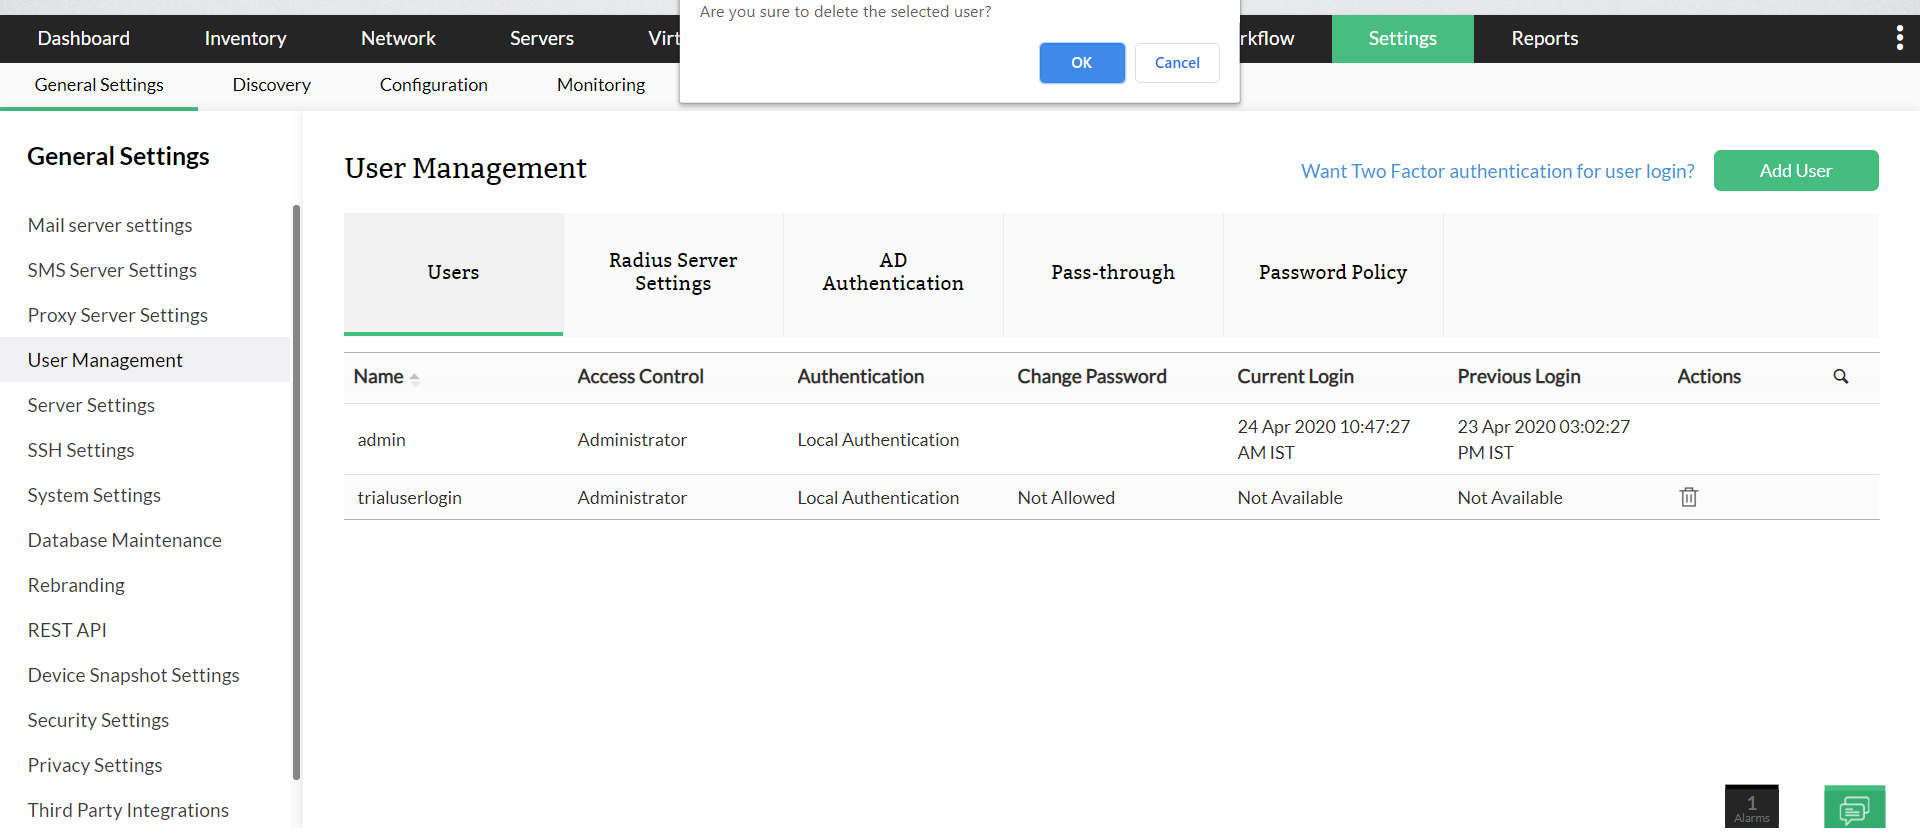Cancel the delete user dialog
Image resolution: width=1920 pixels, height=836 pixels.
1176,63
